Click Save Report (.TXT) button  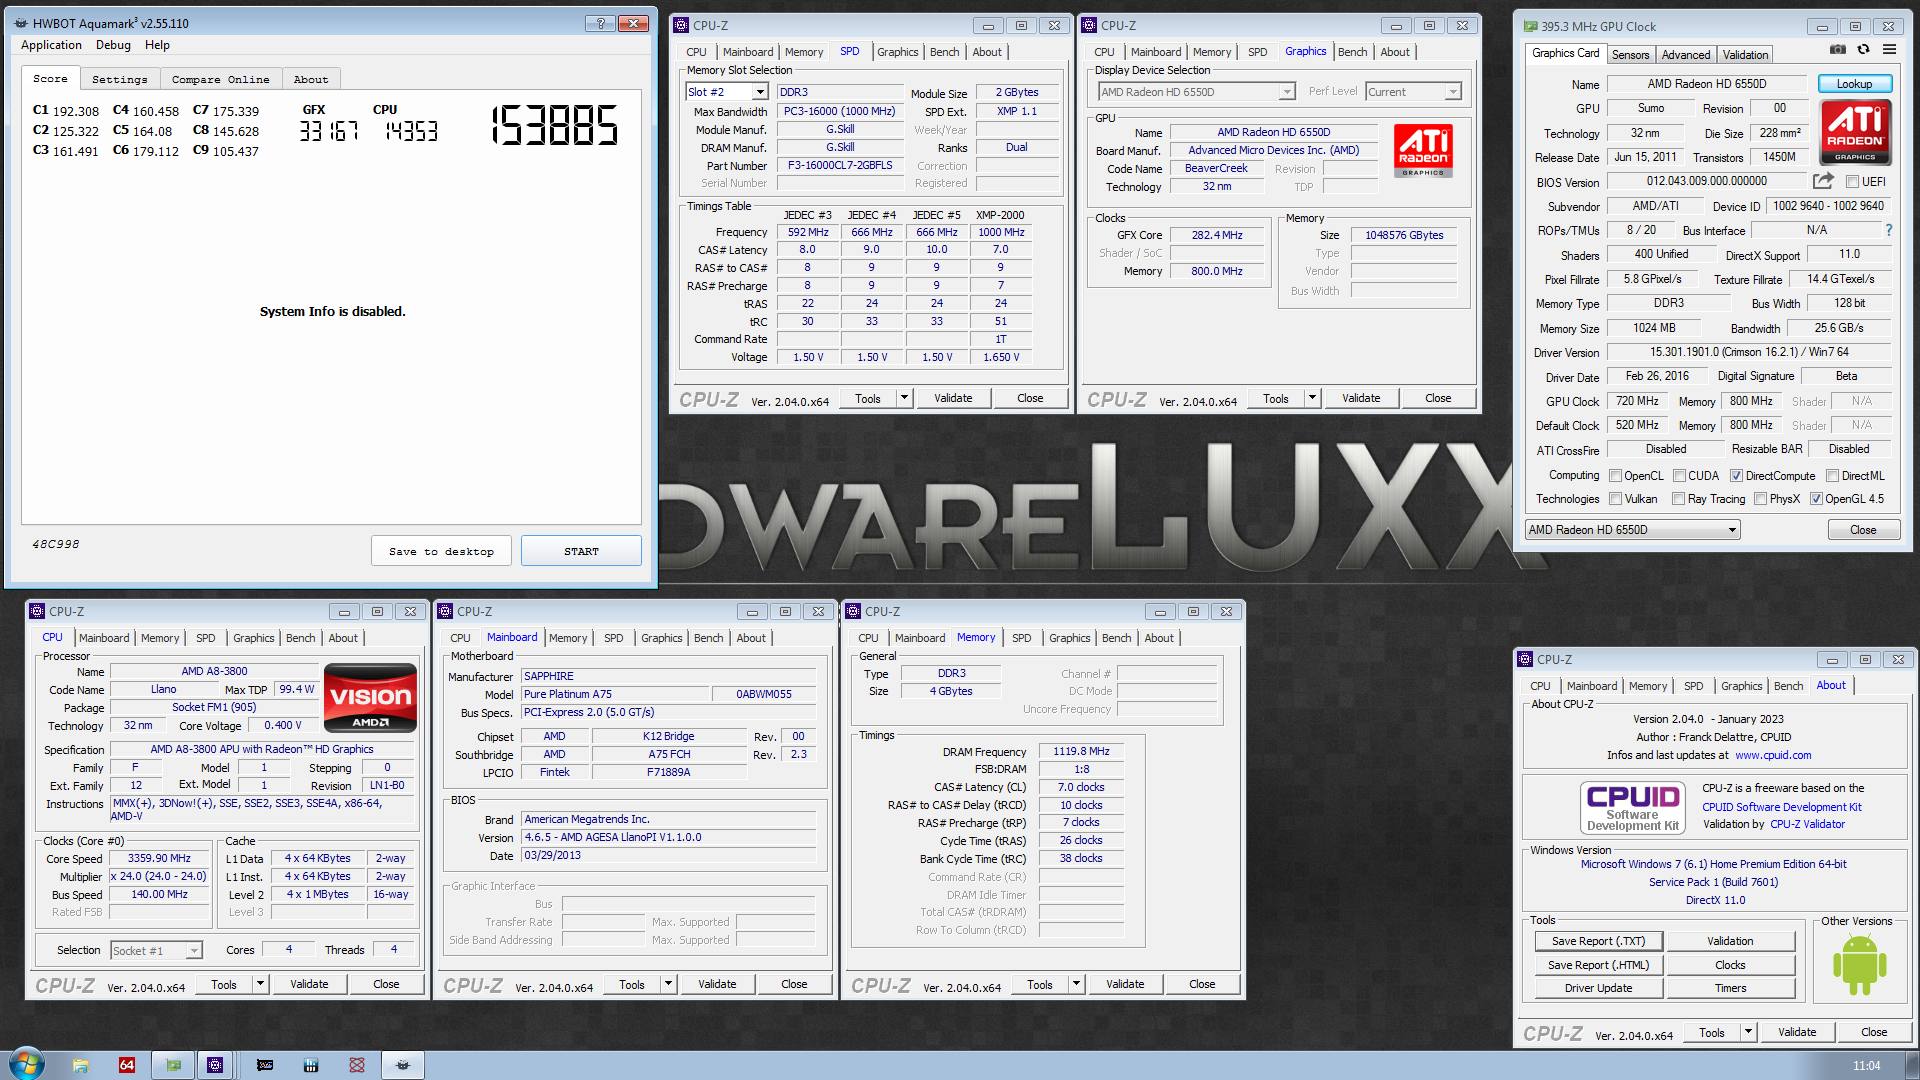pos(1598,941)
